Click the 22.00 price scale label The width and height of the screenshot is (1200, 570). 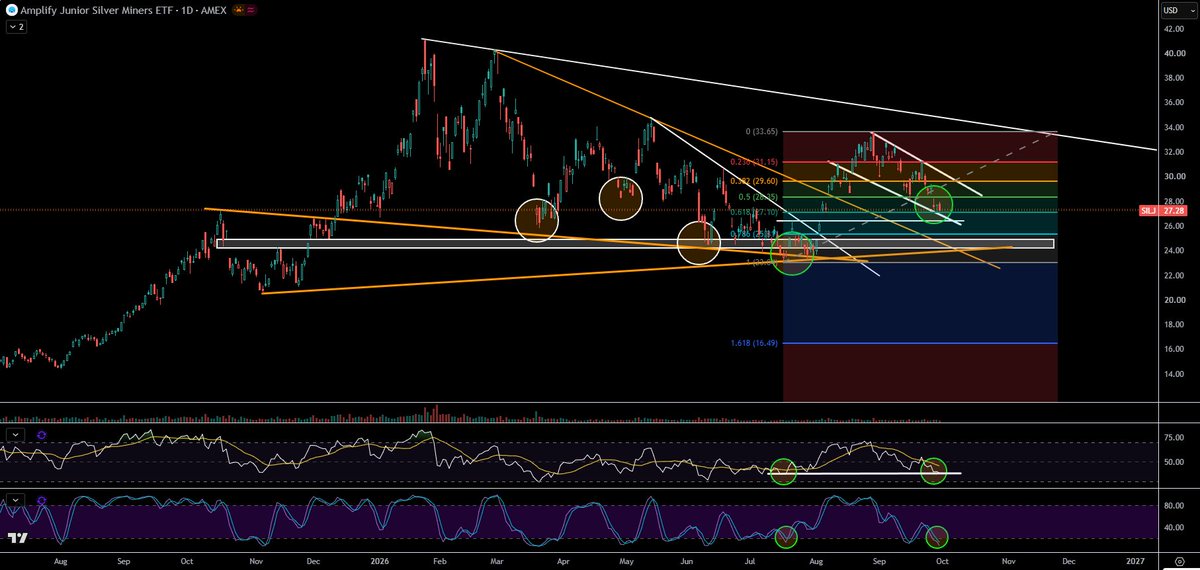tap(1172, 275)
